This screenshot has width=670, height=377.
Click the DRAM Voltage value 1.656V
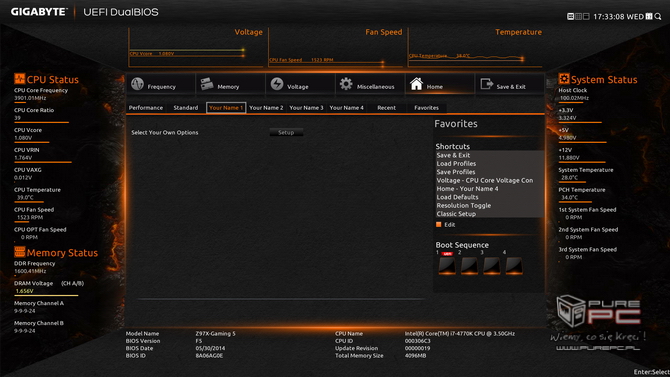point(24,291)
